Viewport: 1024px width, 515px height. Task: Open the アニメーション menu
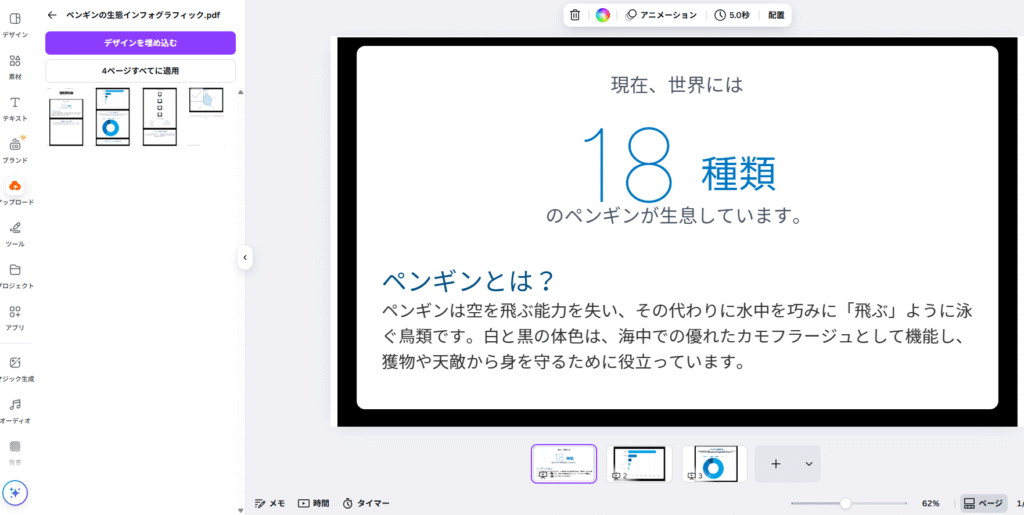(661, 15)
